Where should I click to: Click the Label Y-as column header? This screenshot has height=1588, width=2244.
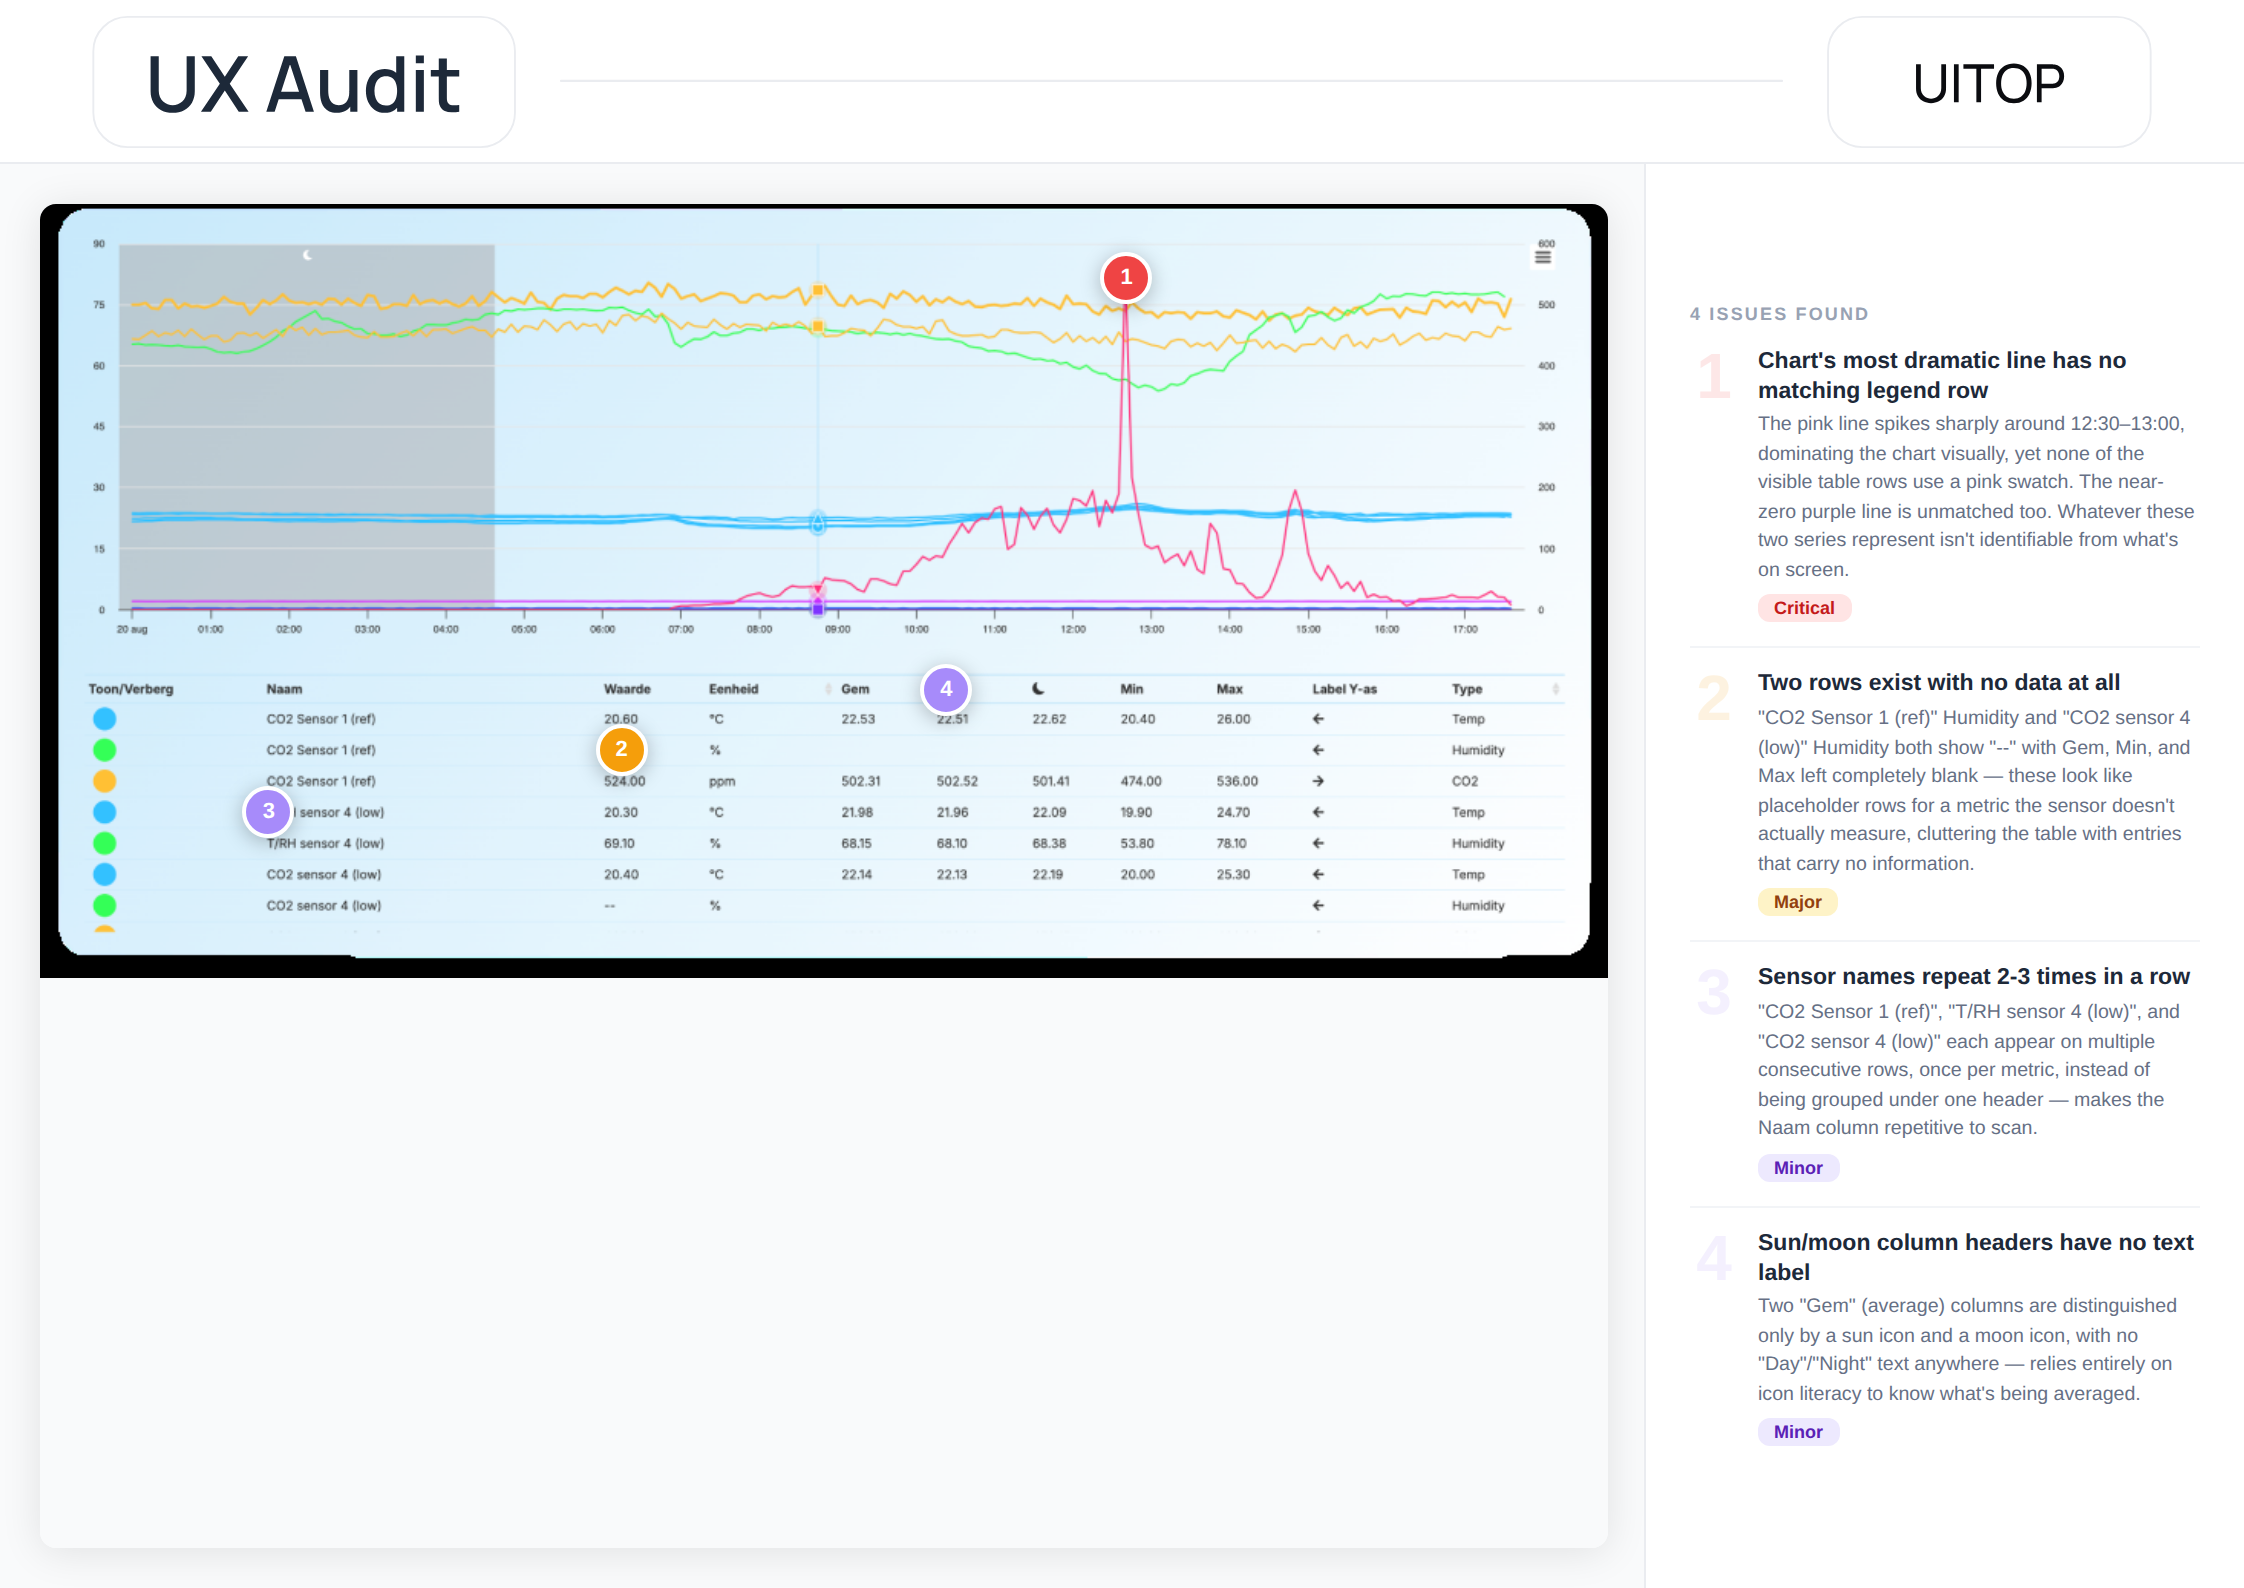1344,689
